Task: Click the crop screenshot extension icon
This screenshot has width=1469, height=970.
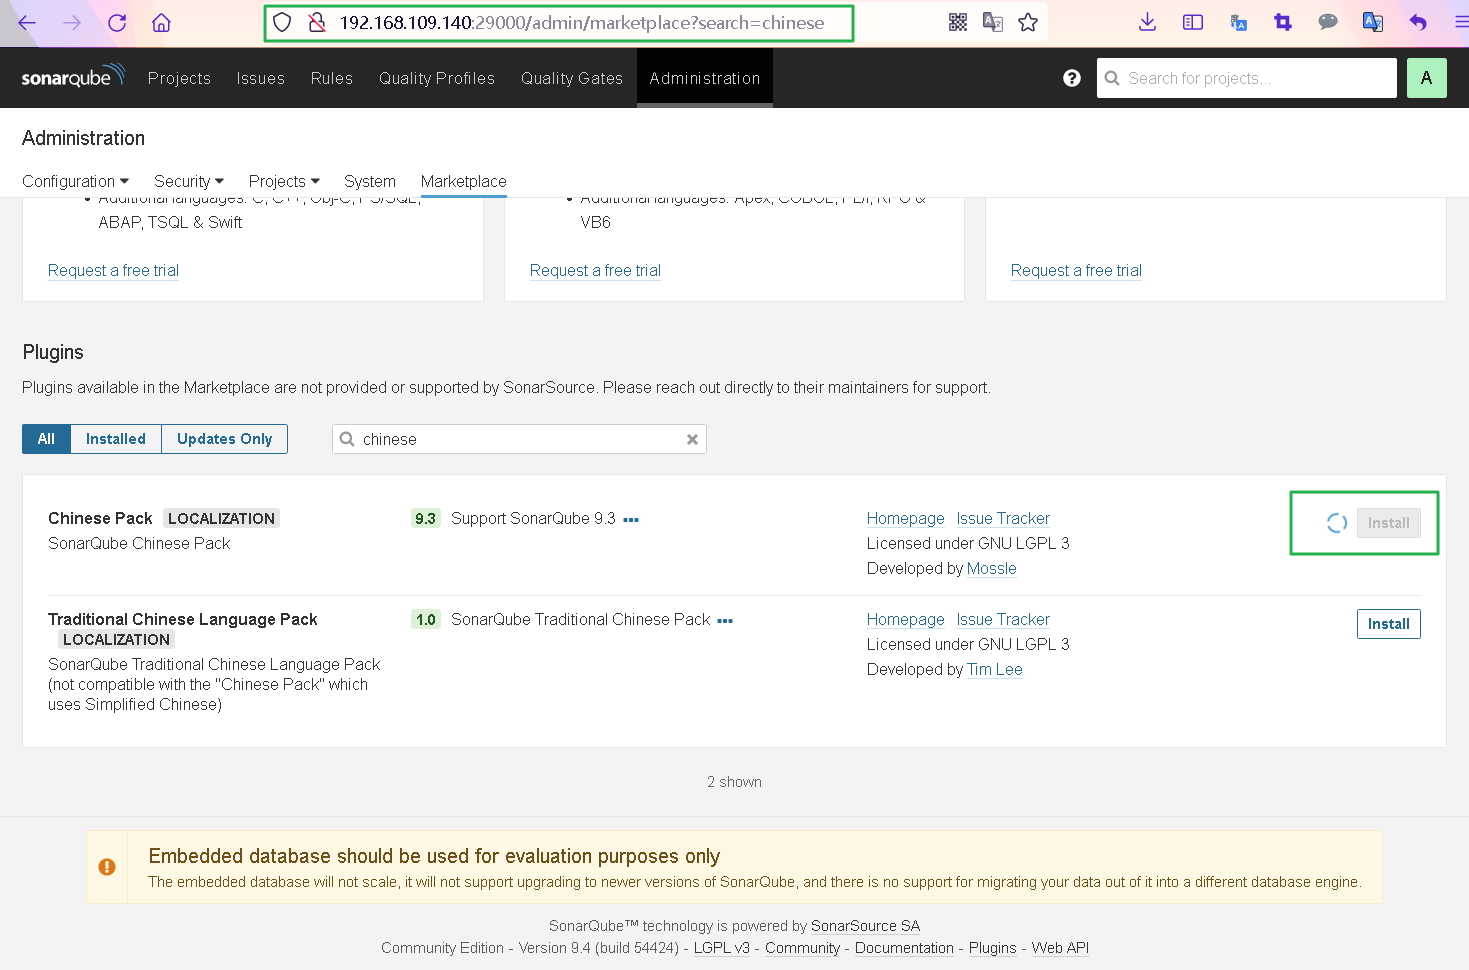Action: (1283, 22)
